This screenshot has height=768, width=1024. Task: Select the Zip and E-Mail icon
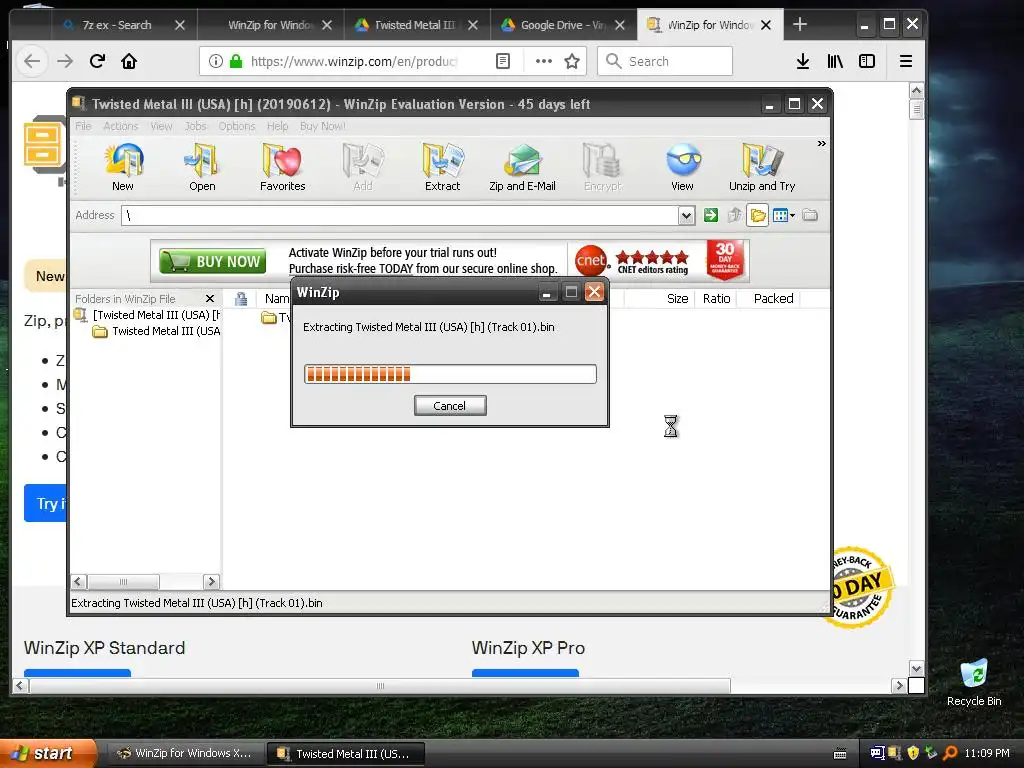tap(522, 167)
